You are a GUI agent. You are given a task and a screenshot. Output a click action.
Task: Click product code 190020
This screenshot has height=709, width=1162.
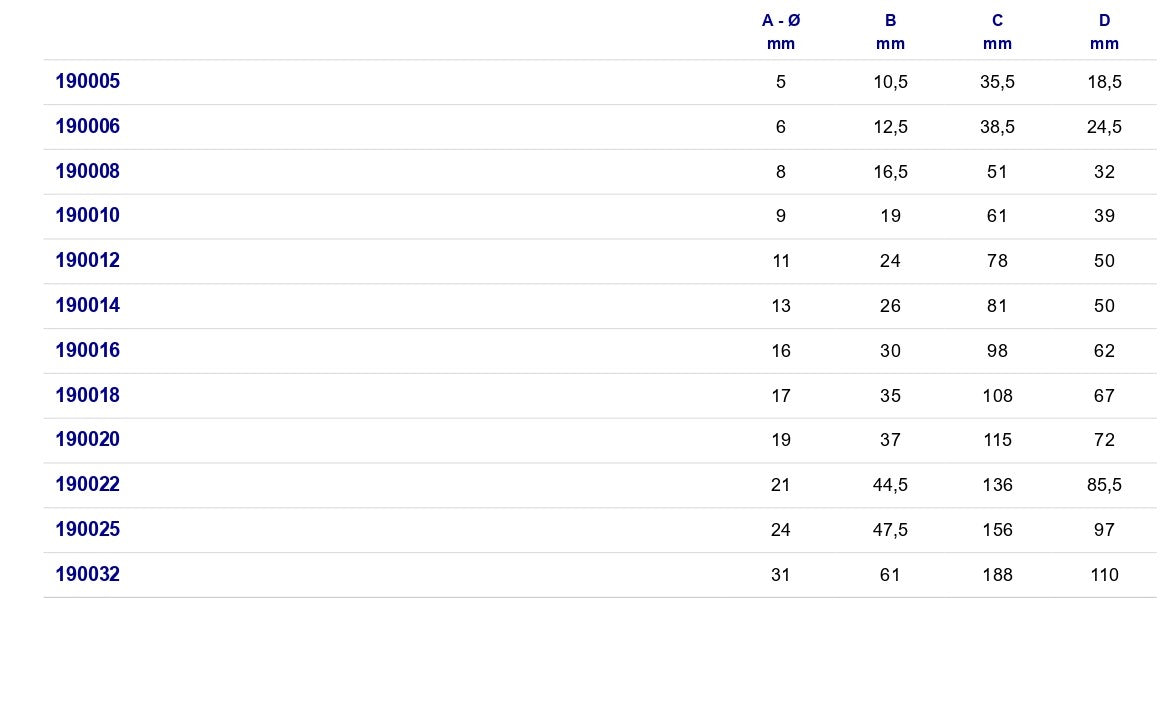pyautogui.click(x=87, y=439)
